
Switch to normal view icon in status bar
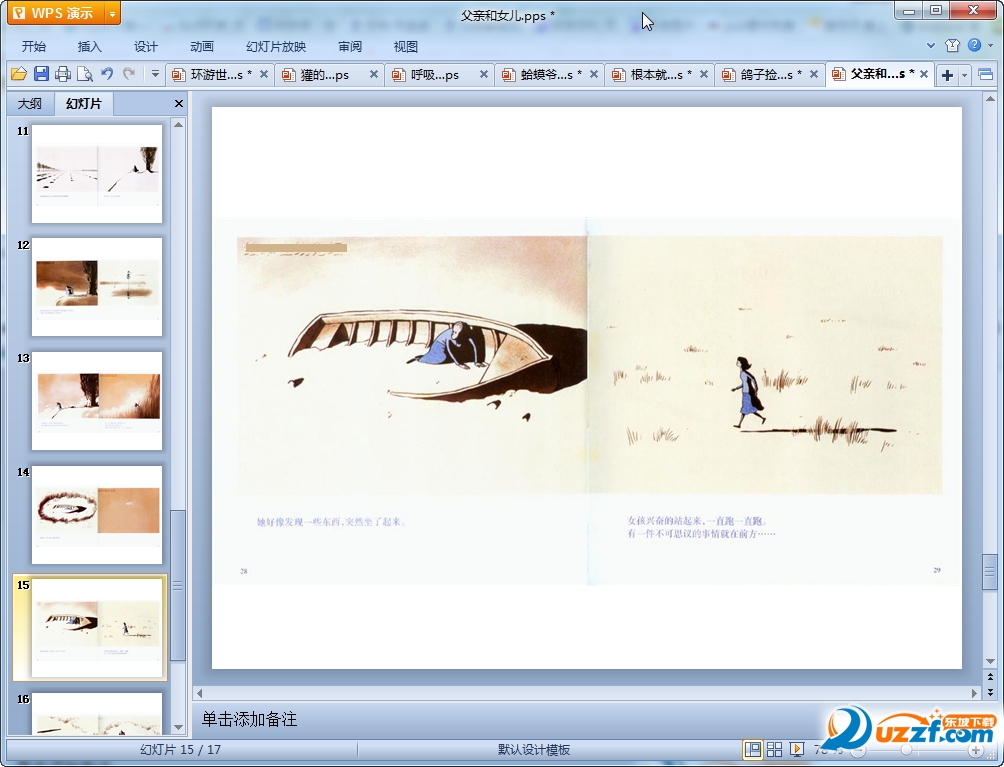[x=753, y=749]
